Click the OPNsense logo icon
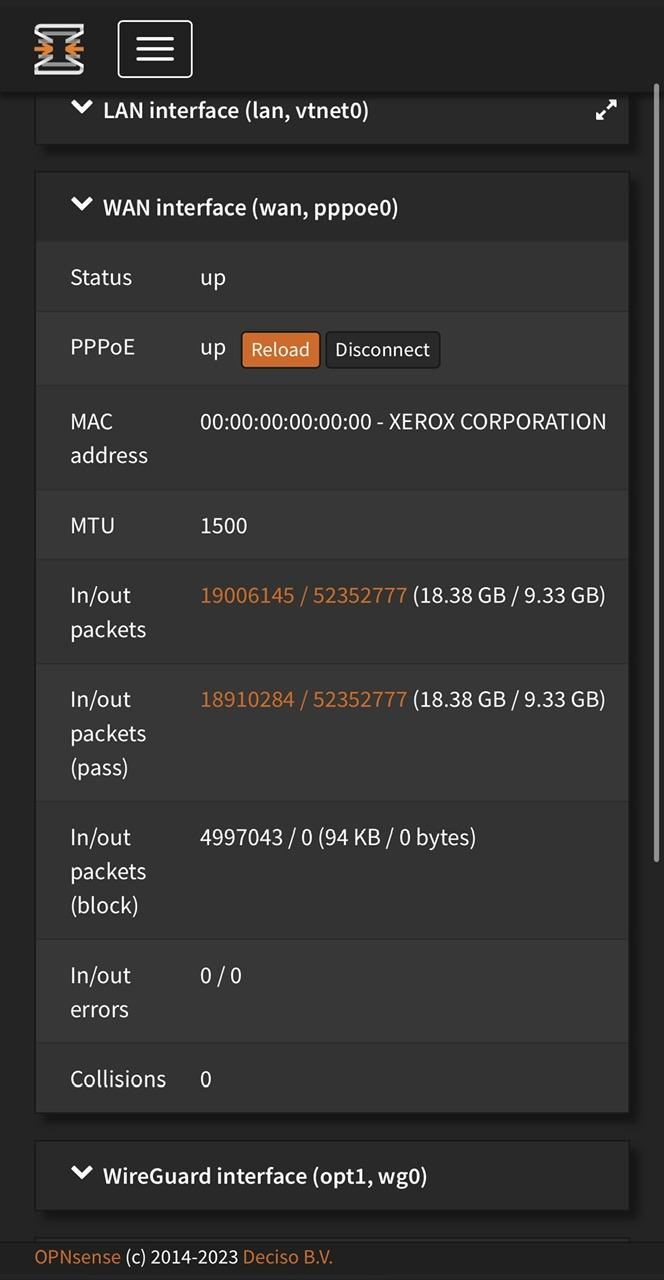The width and height of the screenshot is (664, 1280). coord(59,49)
